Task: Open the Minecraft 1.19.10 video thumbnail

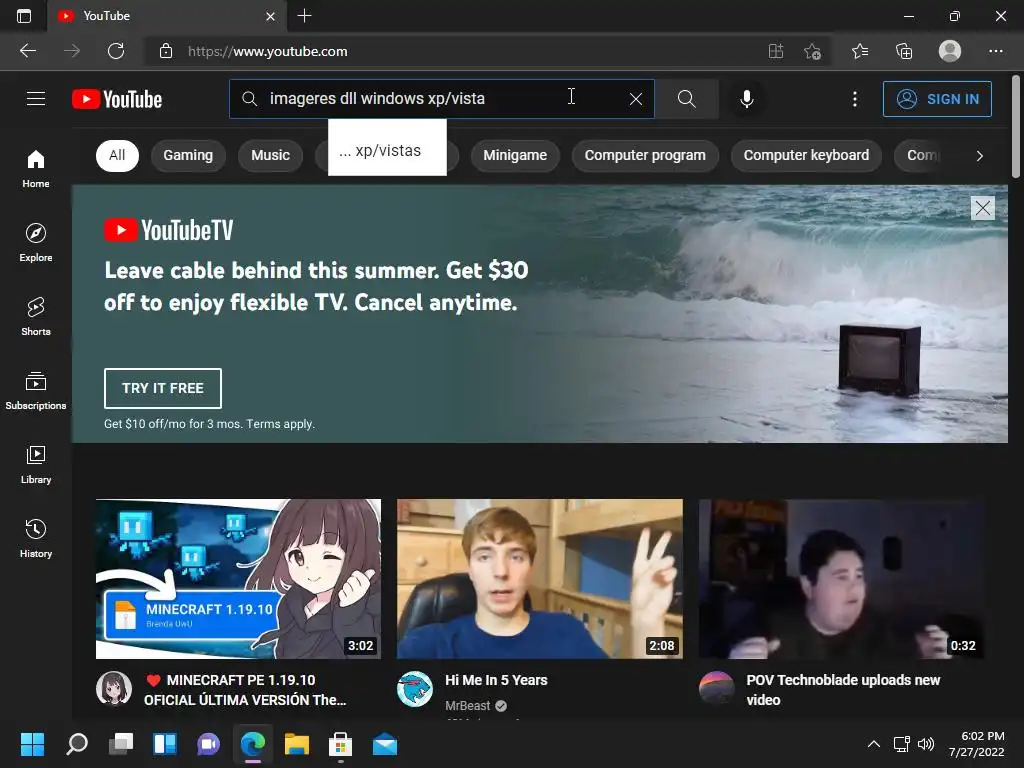Action: [x=238, y=579]
